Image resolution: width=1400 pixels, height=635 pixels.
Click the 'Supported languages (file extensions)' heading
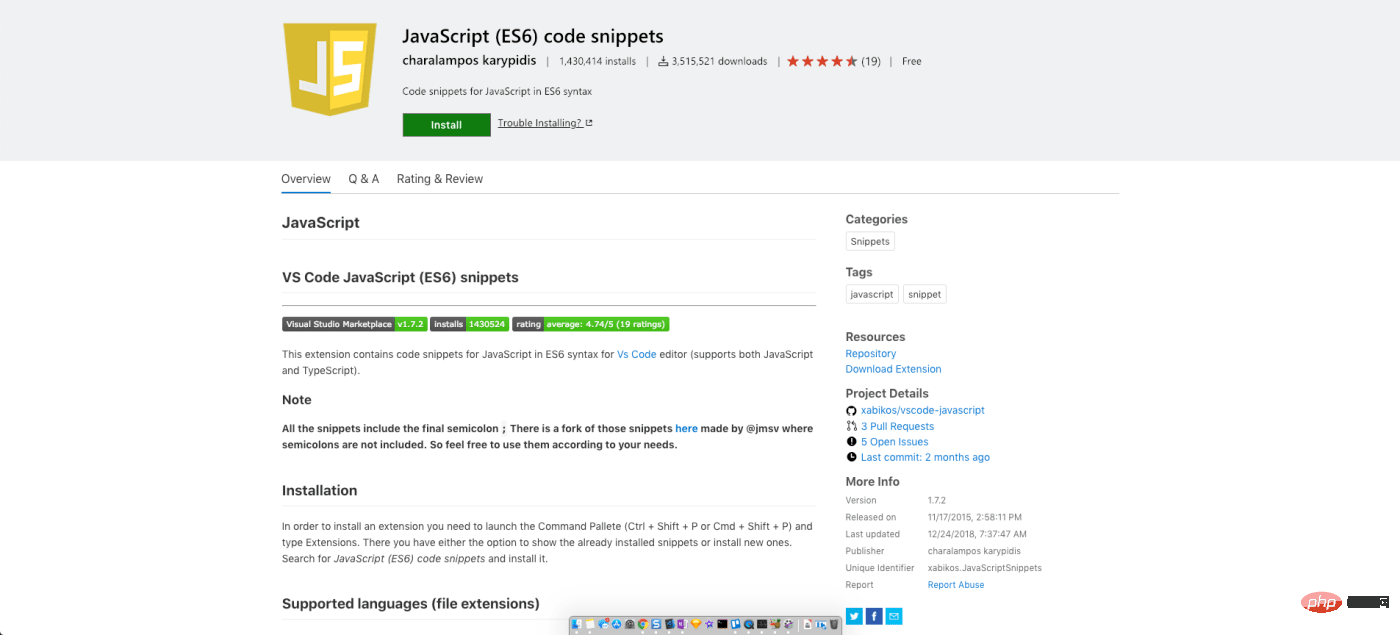(411, 603)
